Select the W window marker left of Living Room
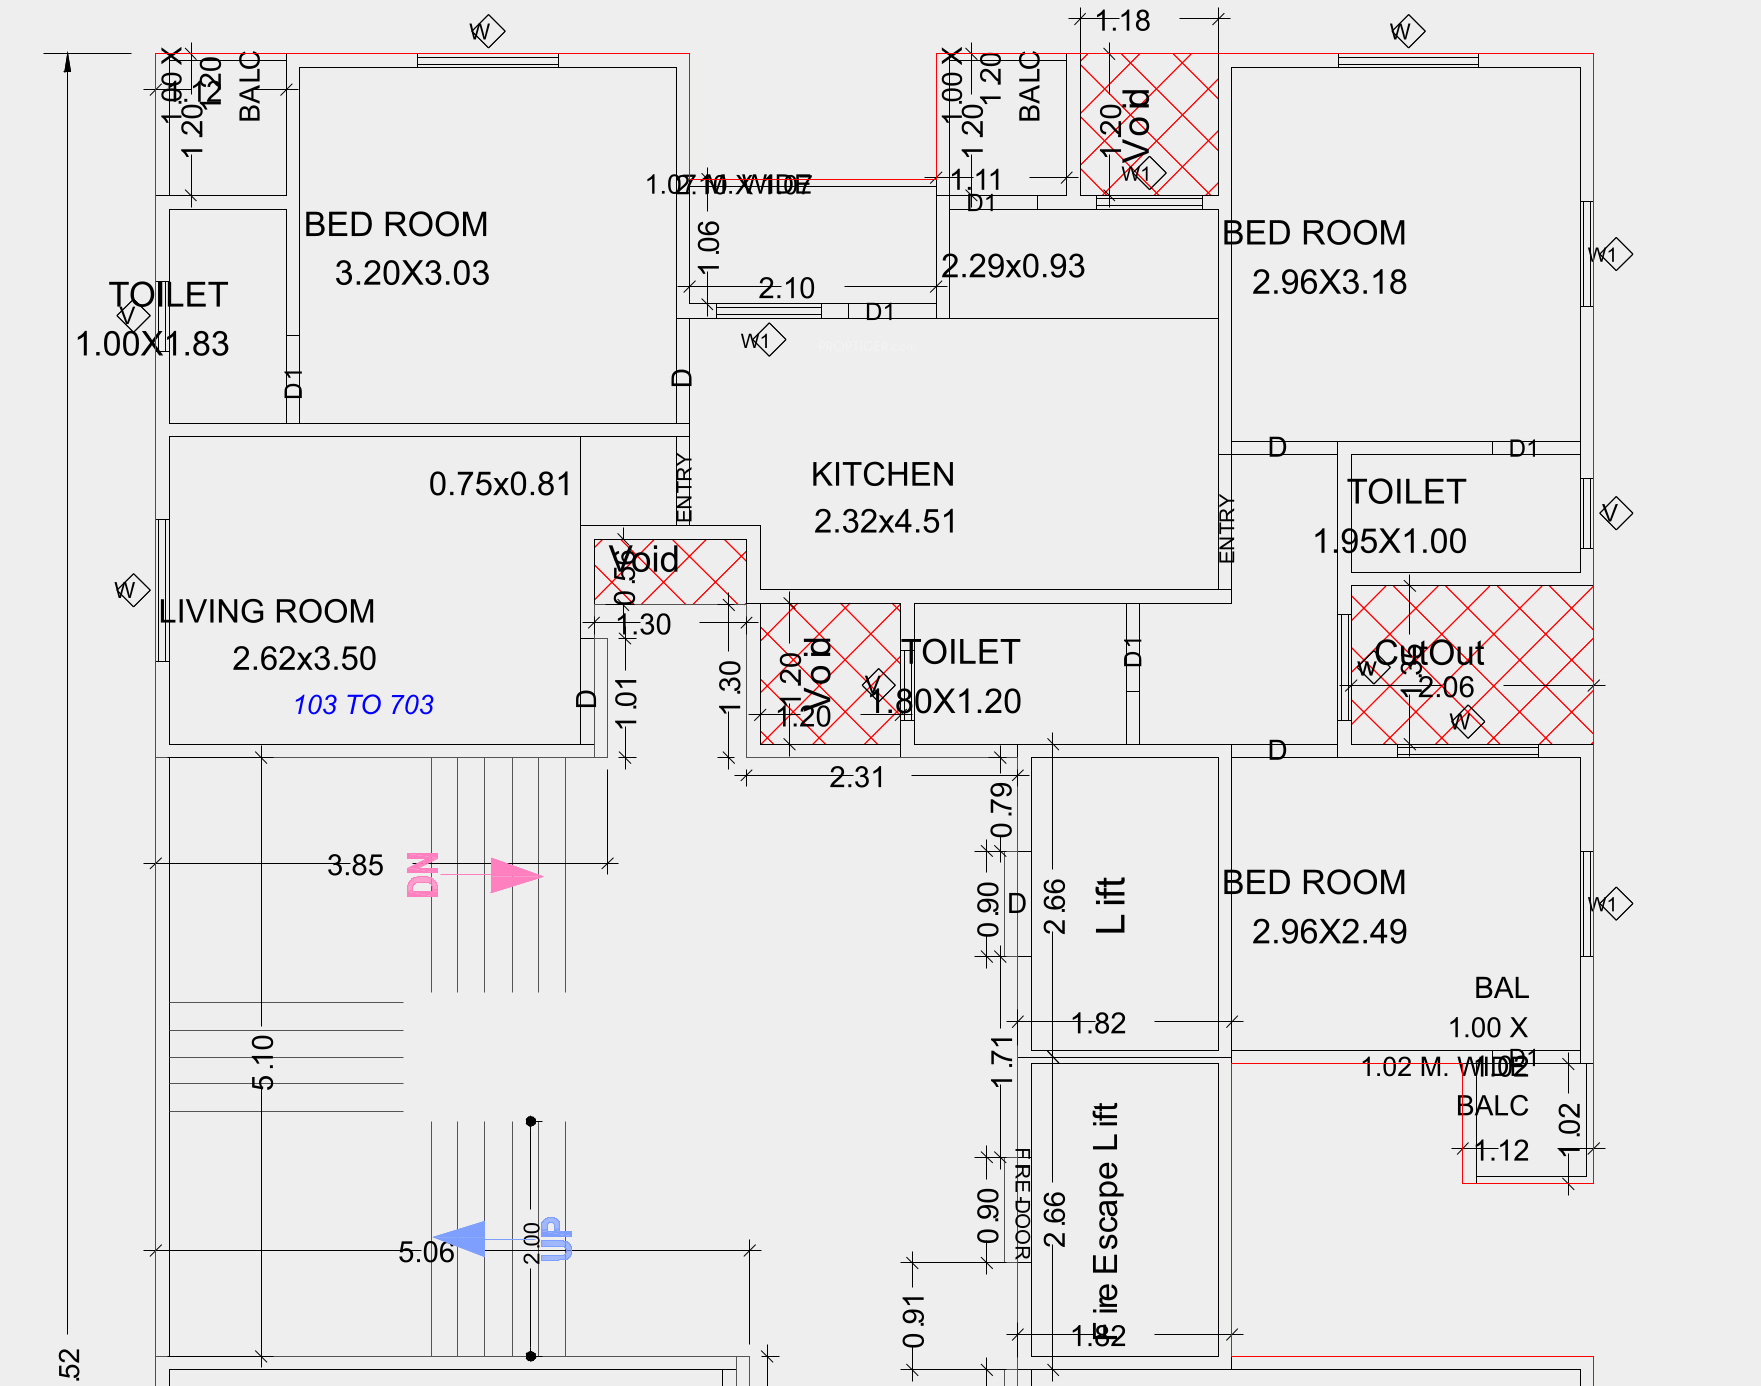 click(x=131, y=590)
